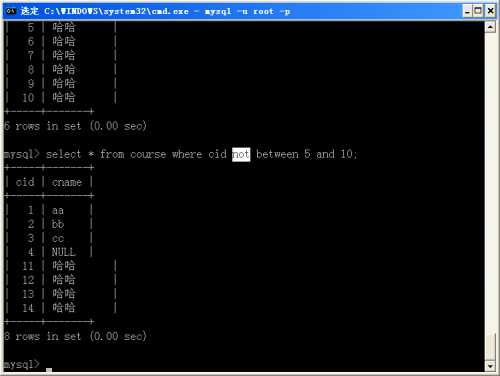Click the "cname" column header
The height and width of the screenshot is (376, 500).
pos(67,182)
